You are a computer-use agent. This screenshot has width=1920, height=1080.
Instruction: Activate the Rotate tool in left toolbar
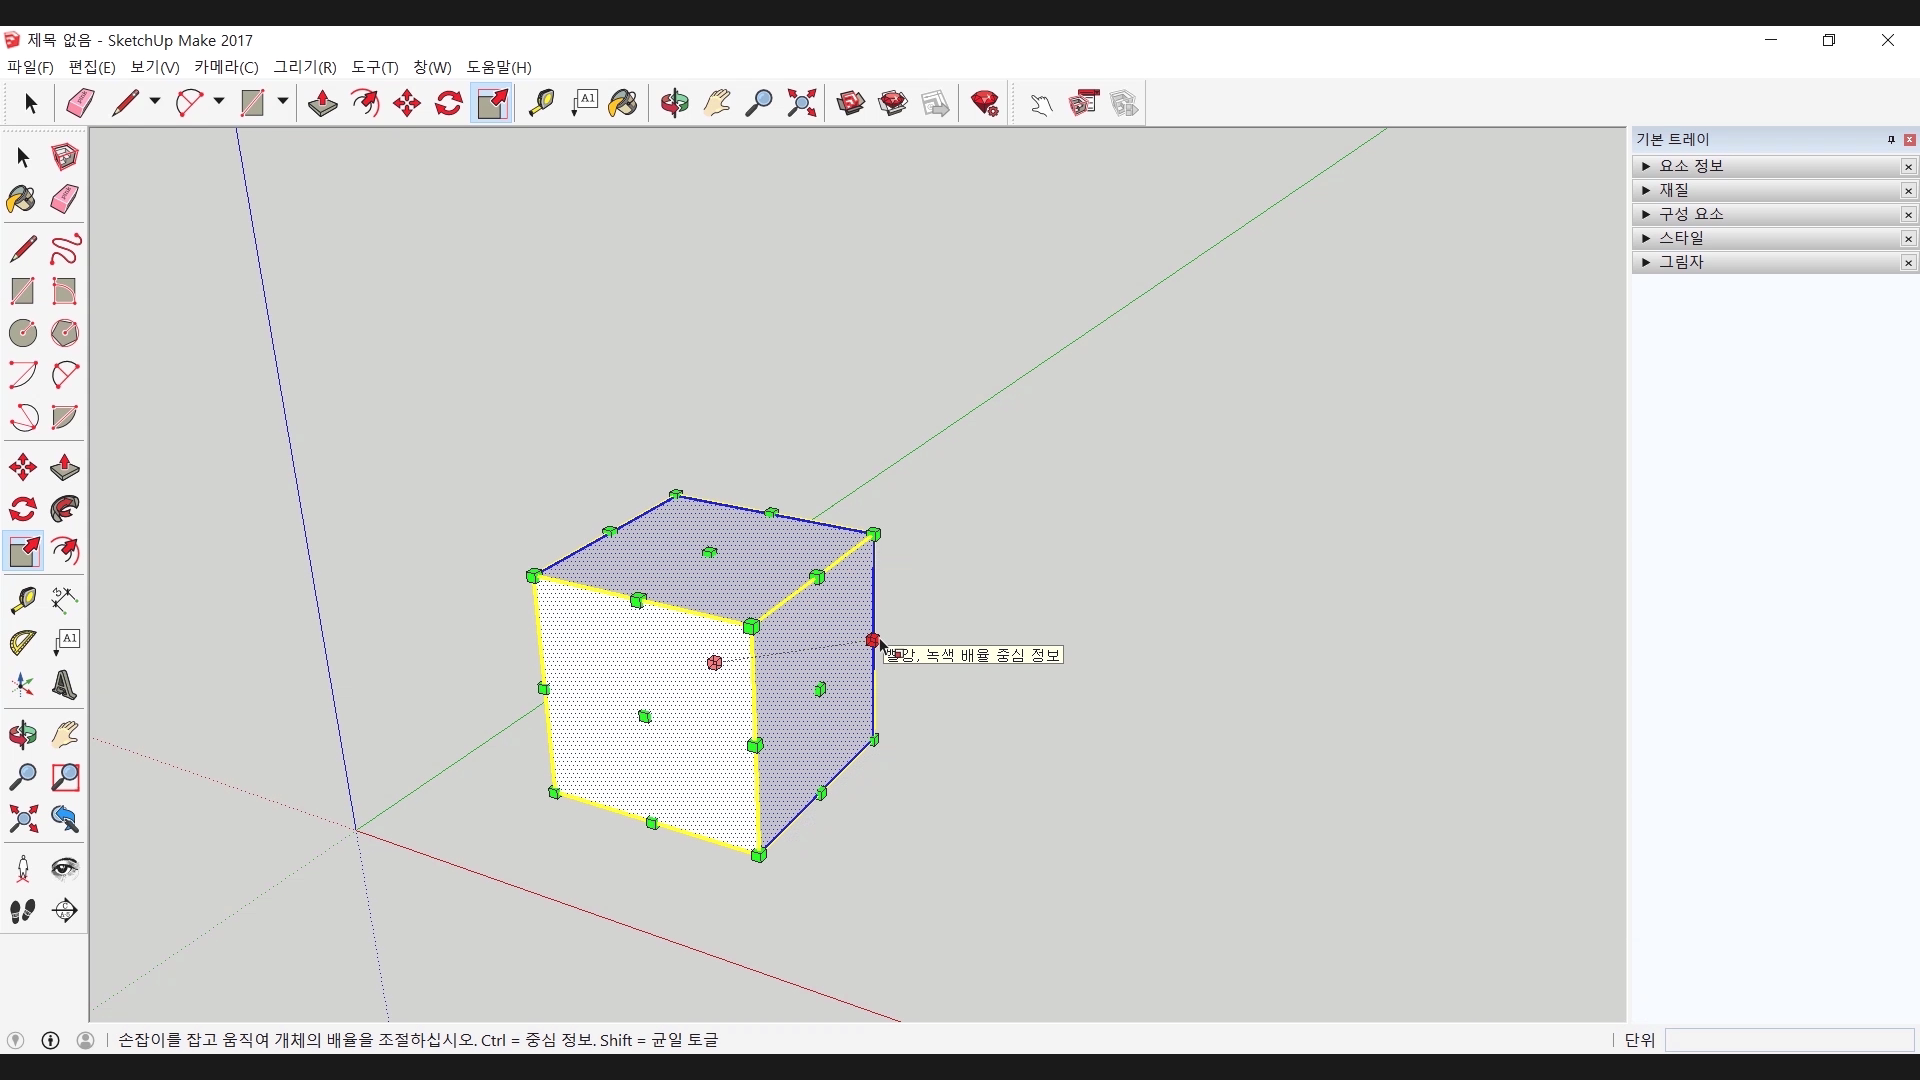[23, 510]
